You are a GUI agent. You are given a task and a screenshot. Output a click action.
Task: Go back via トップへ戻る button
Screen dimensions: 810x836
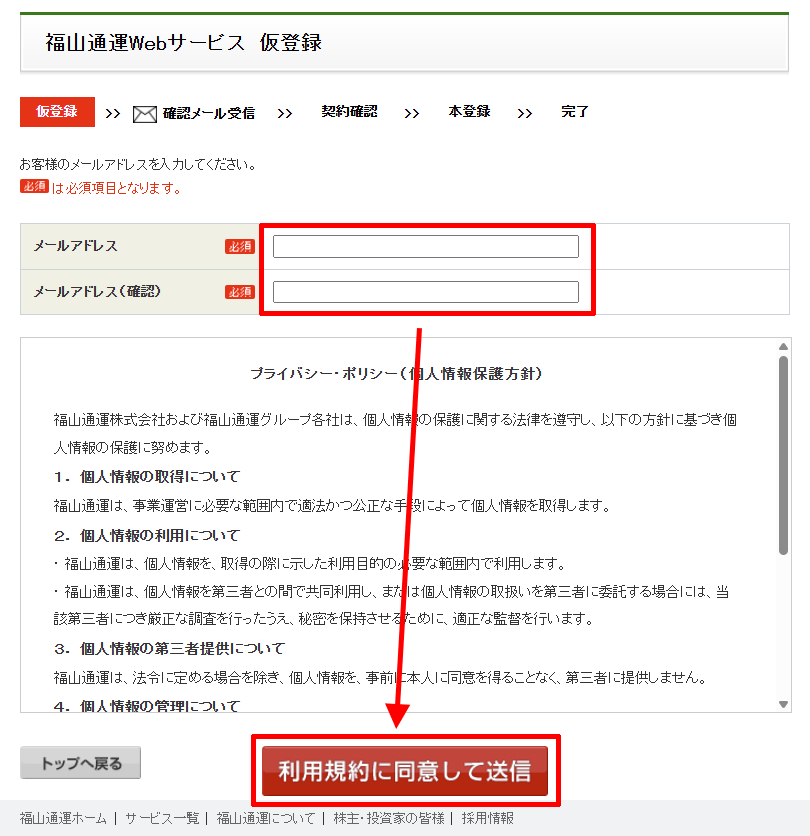81,762
